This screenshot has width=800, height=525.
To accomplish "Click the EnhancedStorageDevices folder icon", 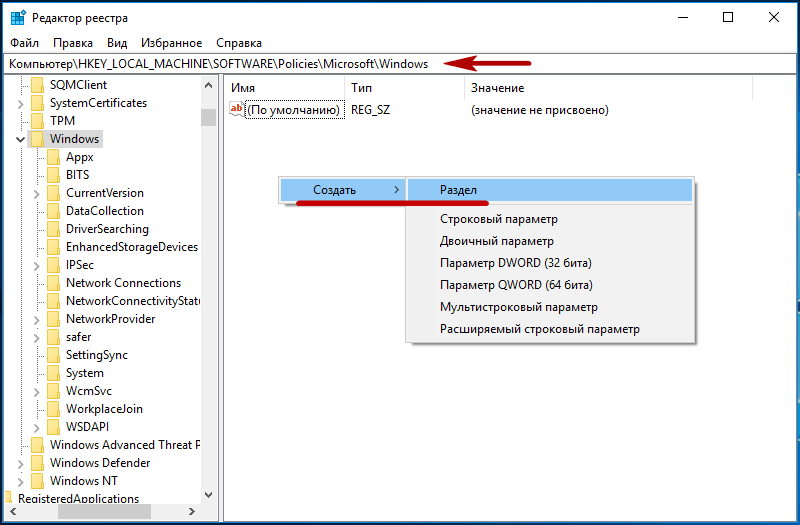I will point(54,247).
